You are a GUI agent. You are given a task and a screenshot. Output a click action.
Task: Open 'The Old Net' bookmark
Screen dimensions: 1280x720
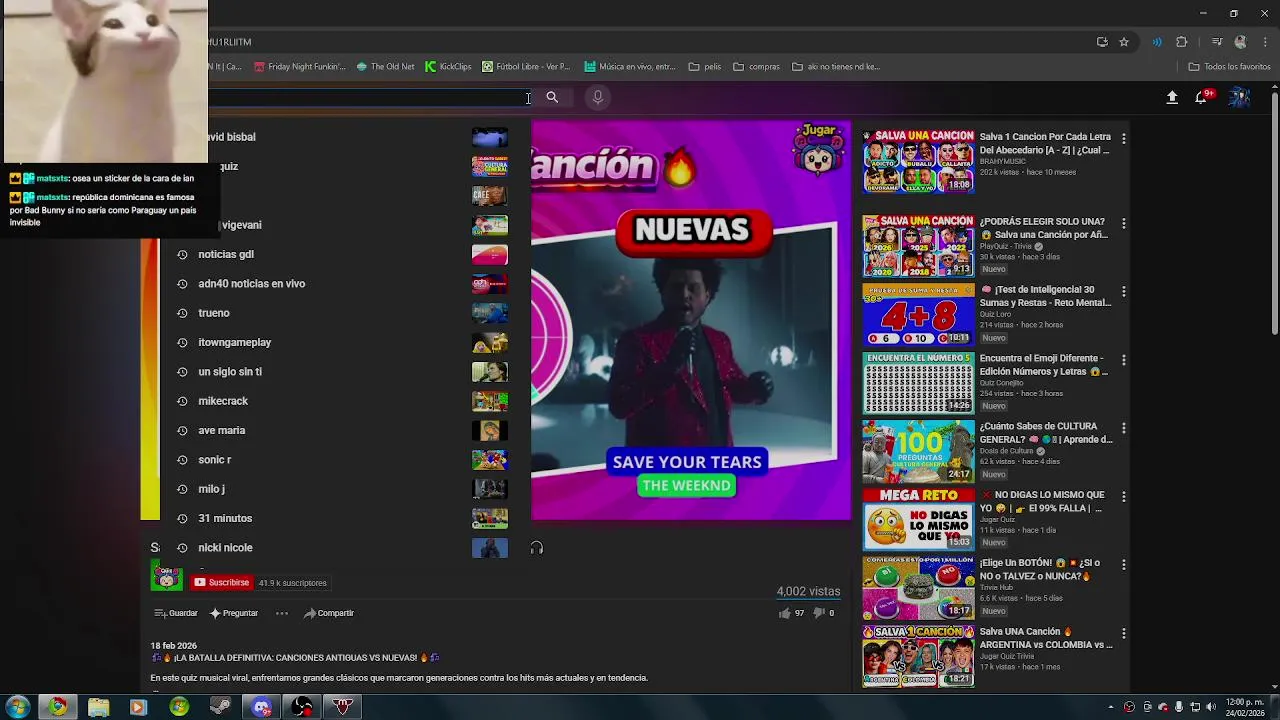point(385,67)
